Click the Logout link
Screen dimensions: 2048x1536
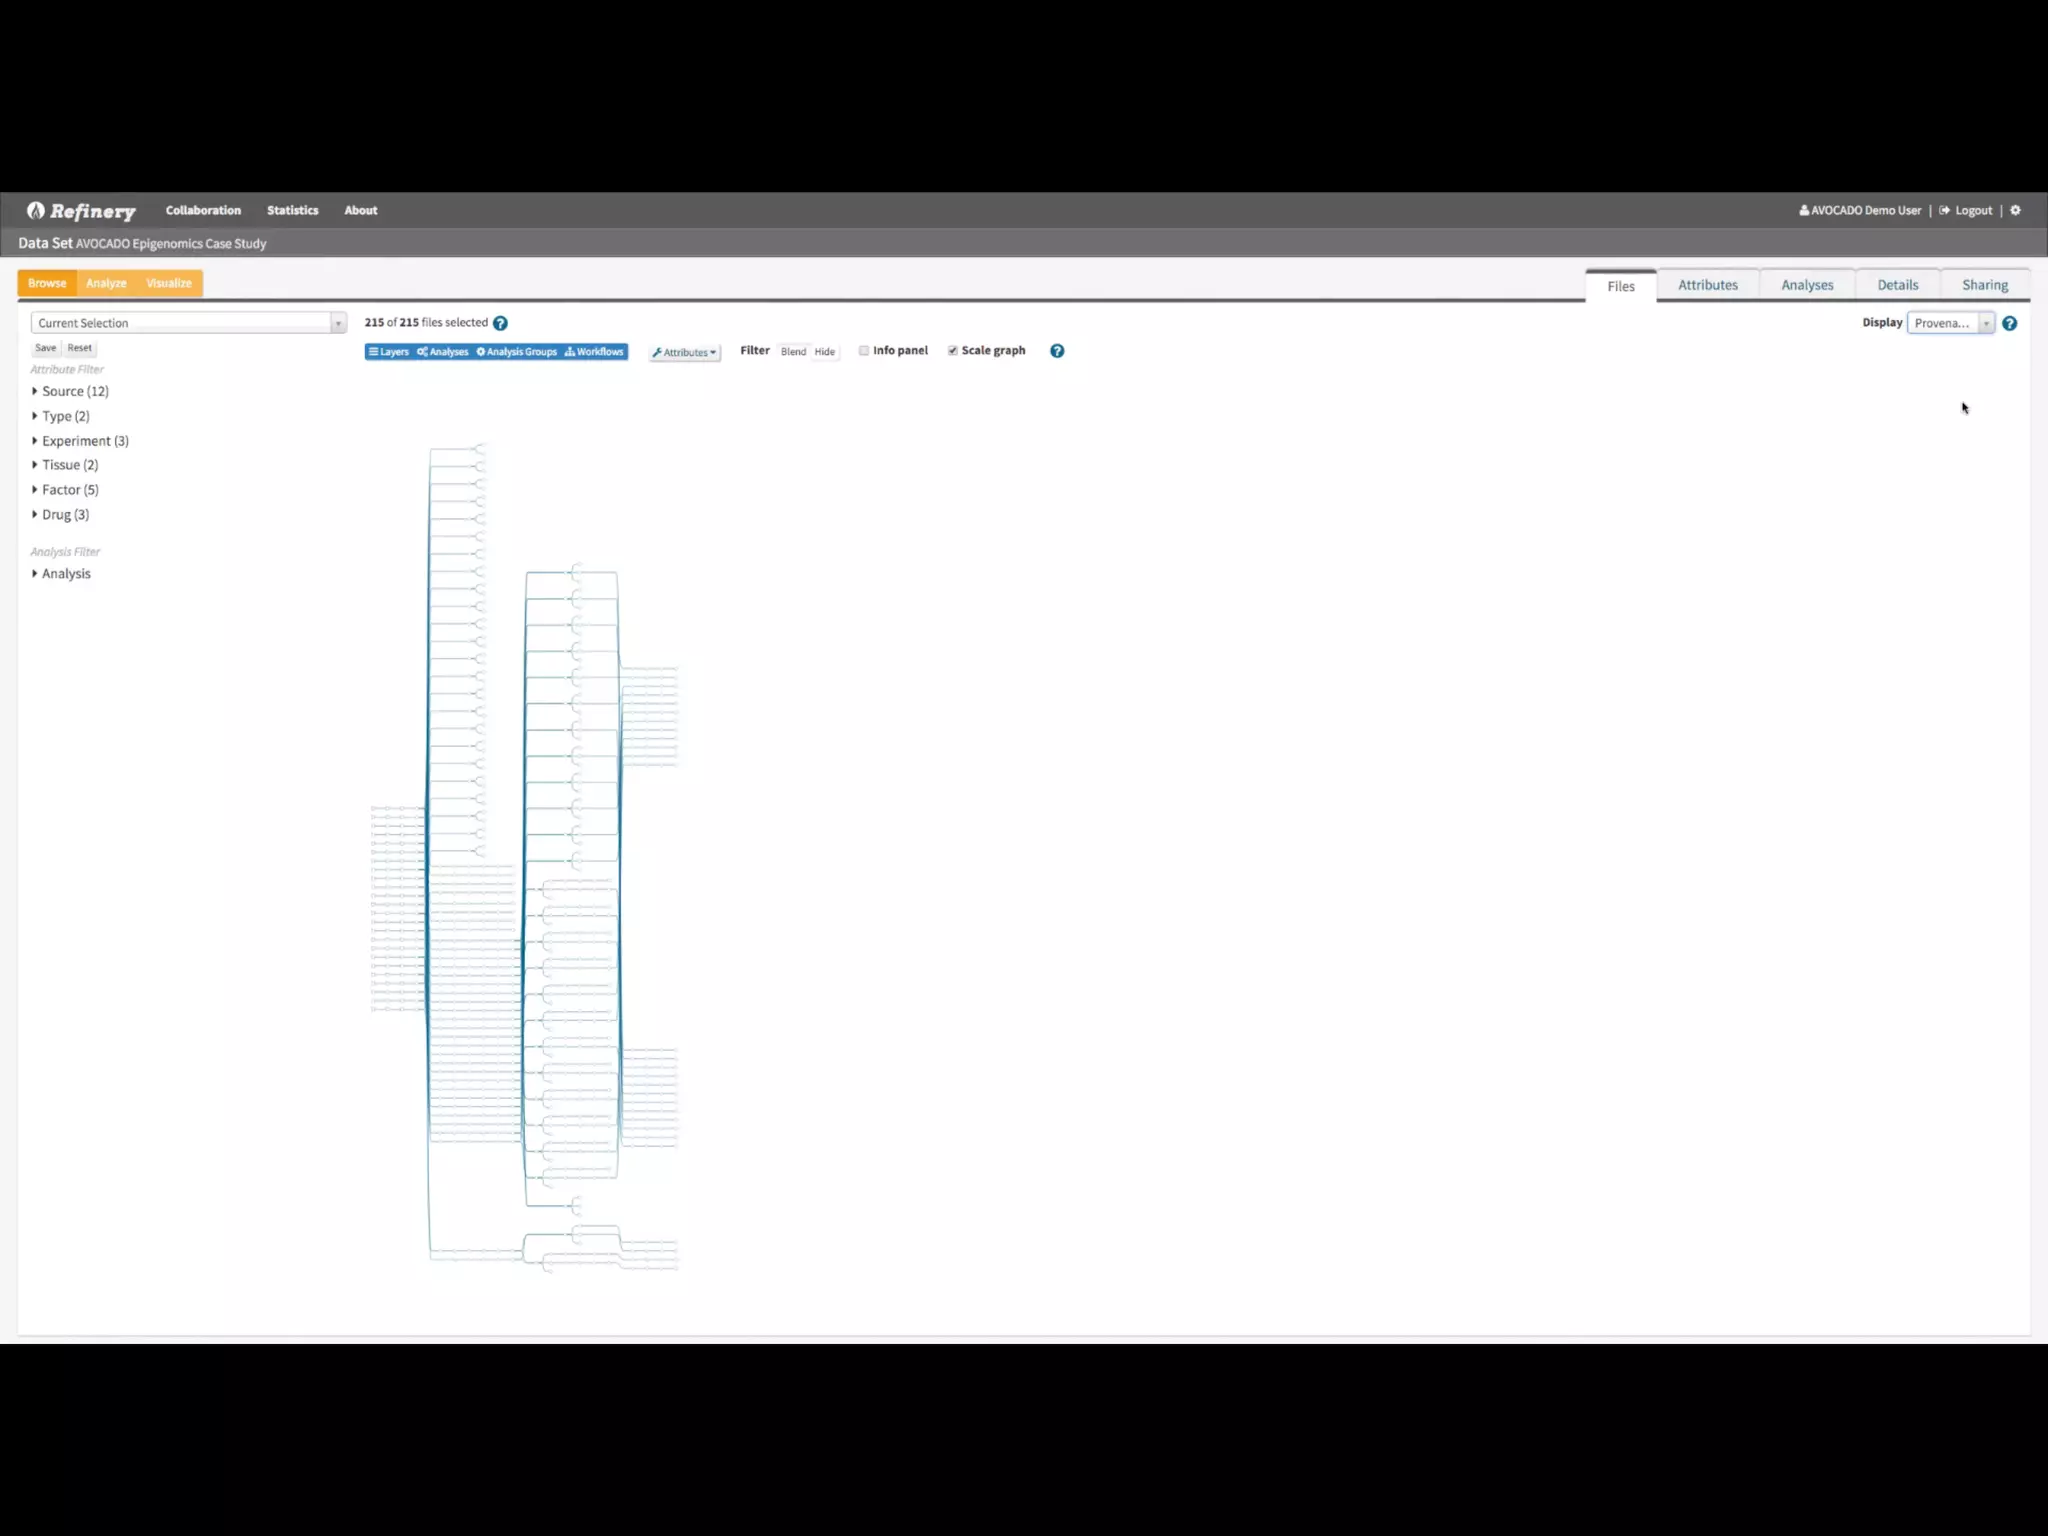click(x=1972, y=210)
